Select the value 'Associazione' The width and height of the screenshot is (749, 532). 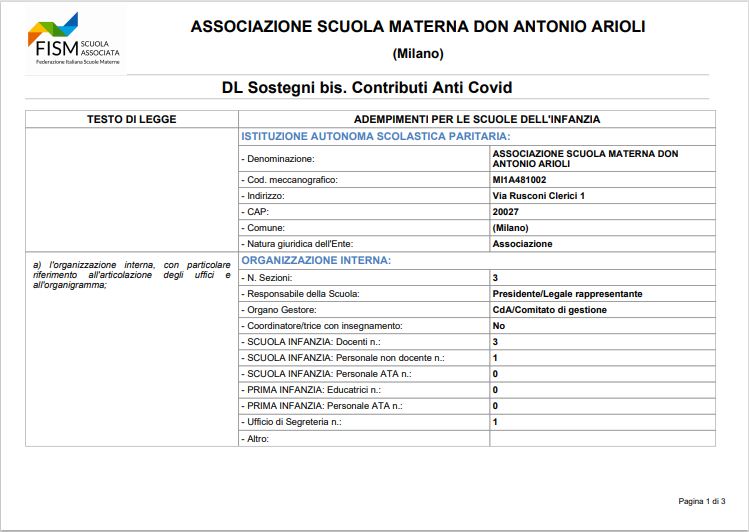click(x=522, y=244)
